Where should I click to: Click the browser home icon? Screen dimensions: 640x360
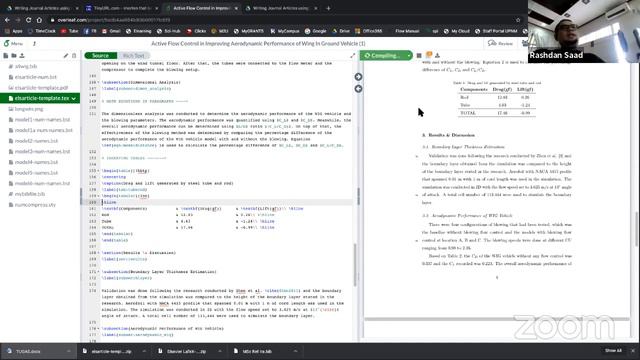(39, 20)
